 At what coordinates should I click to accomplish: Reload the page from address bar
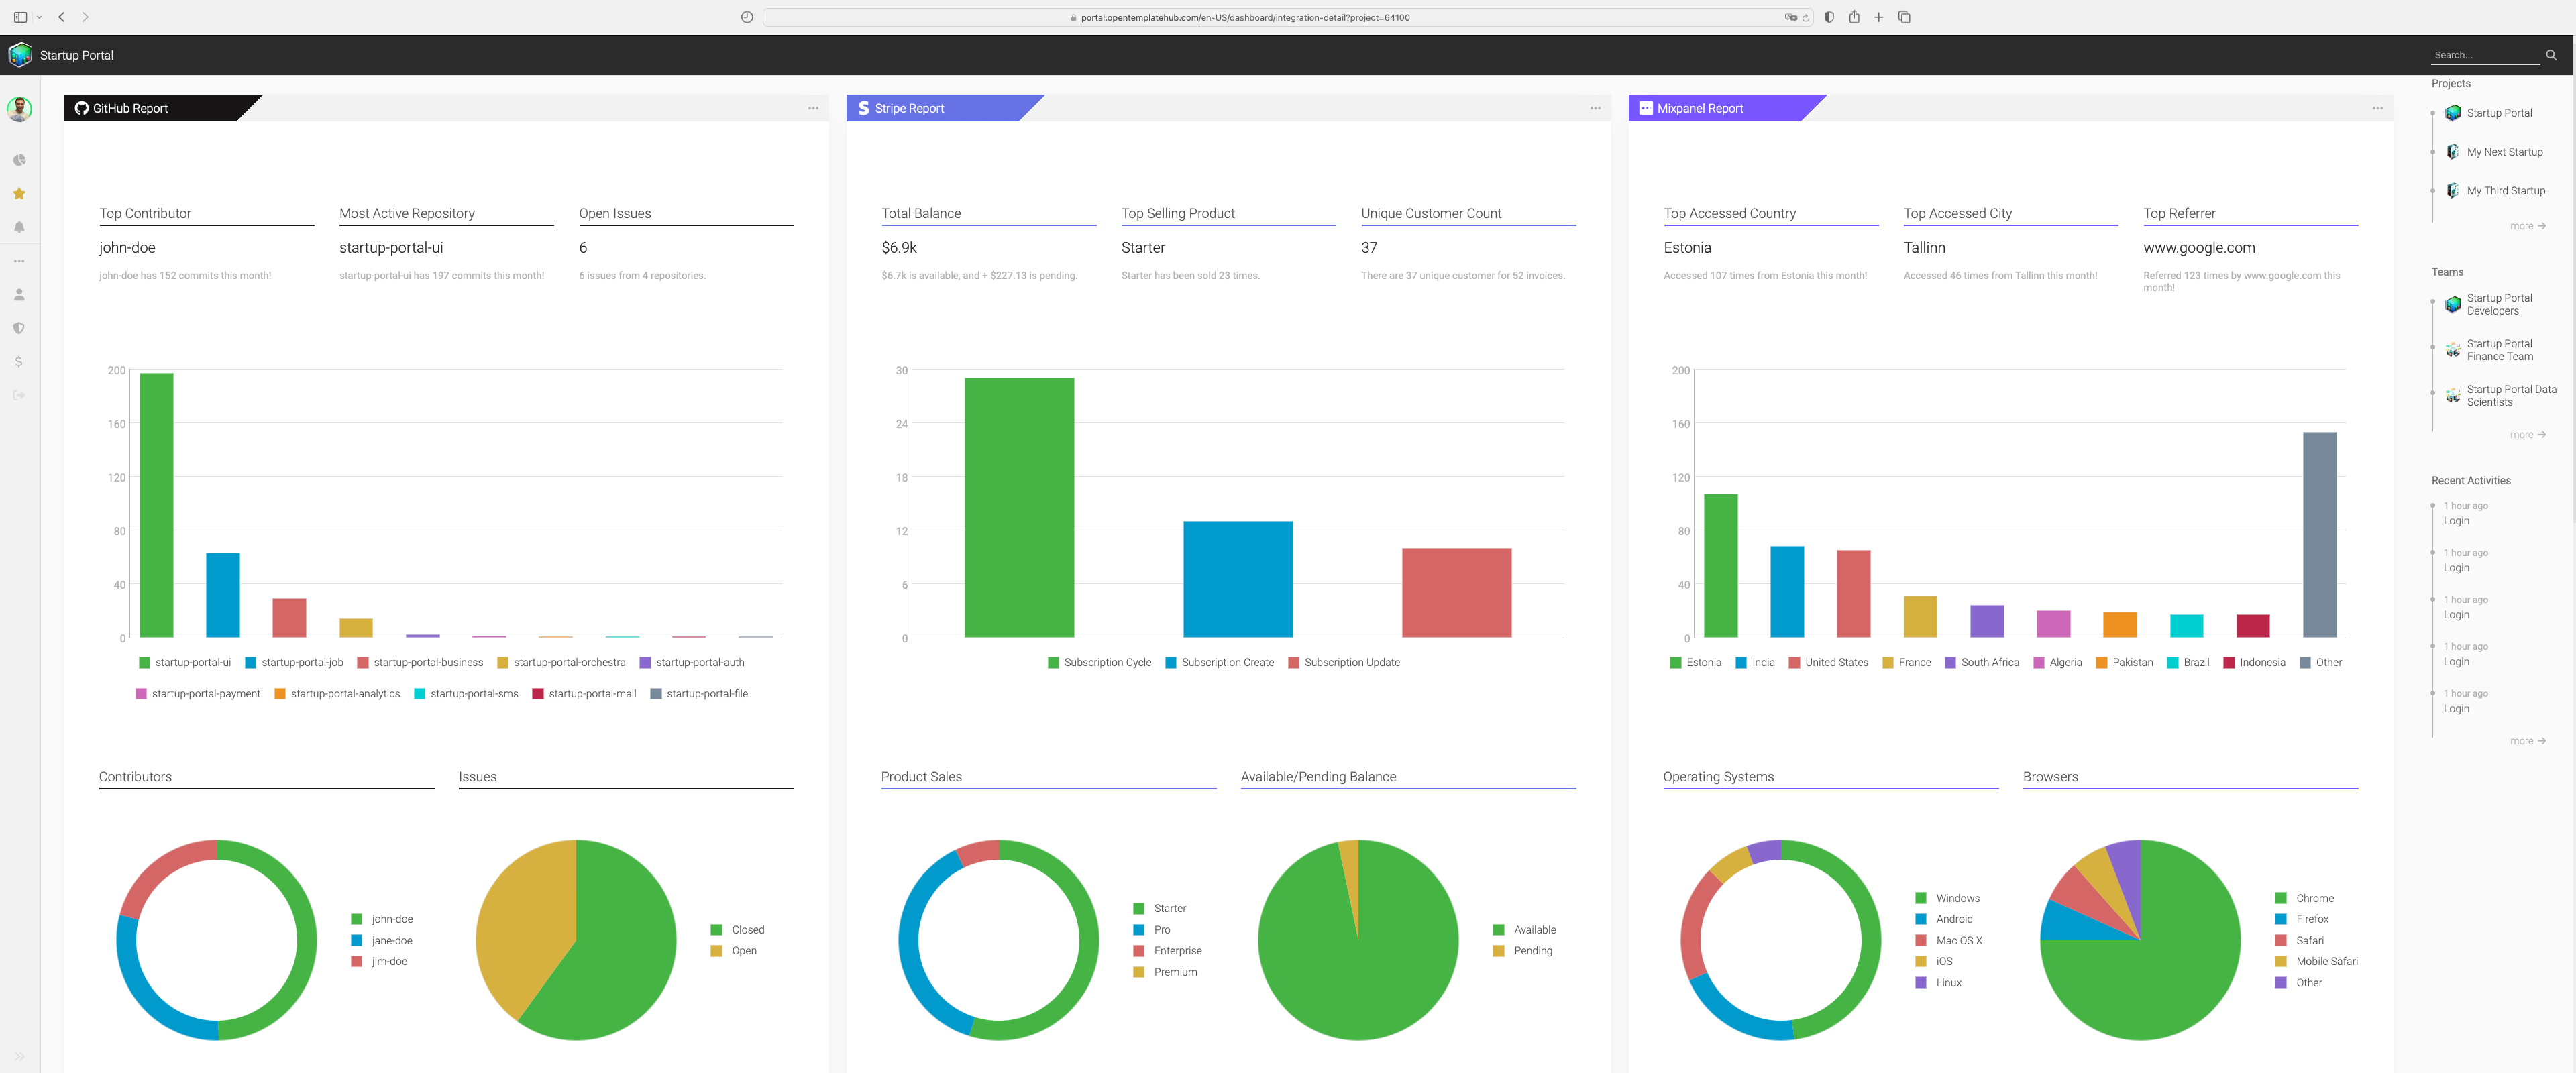[1805, 17]
